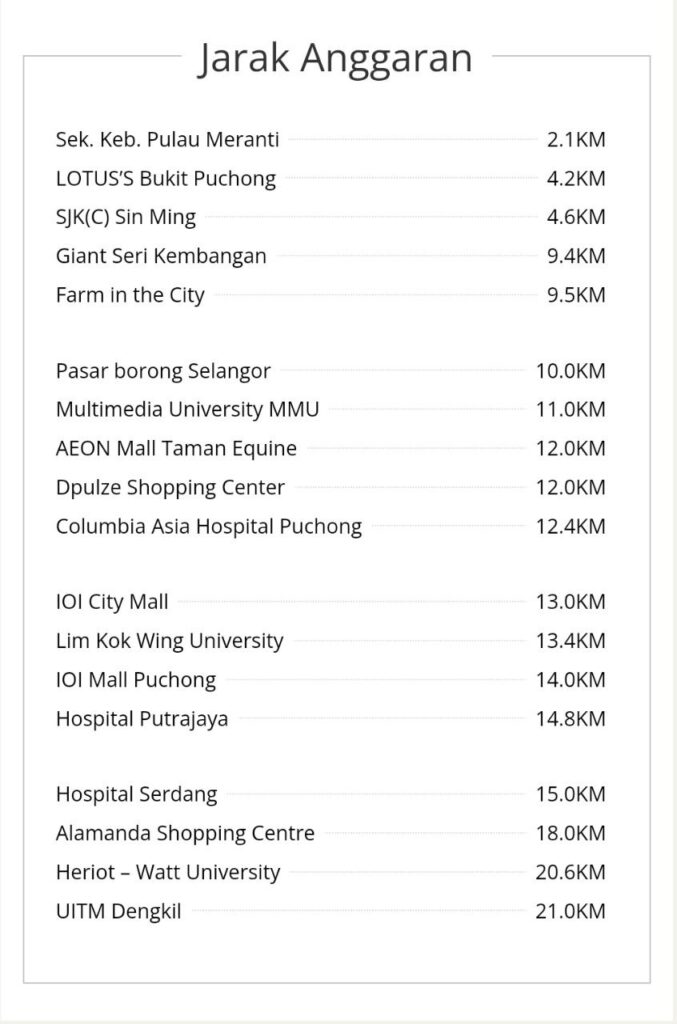The image size is (677, 1024).
Task: Click AEON Mall Taman Equine
Action: click(176, 449)
